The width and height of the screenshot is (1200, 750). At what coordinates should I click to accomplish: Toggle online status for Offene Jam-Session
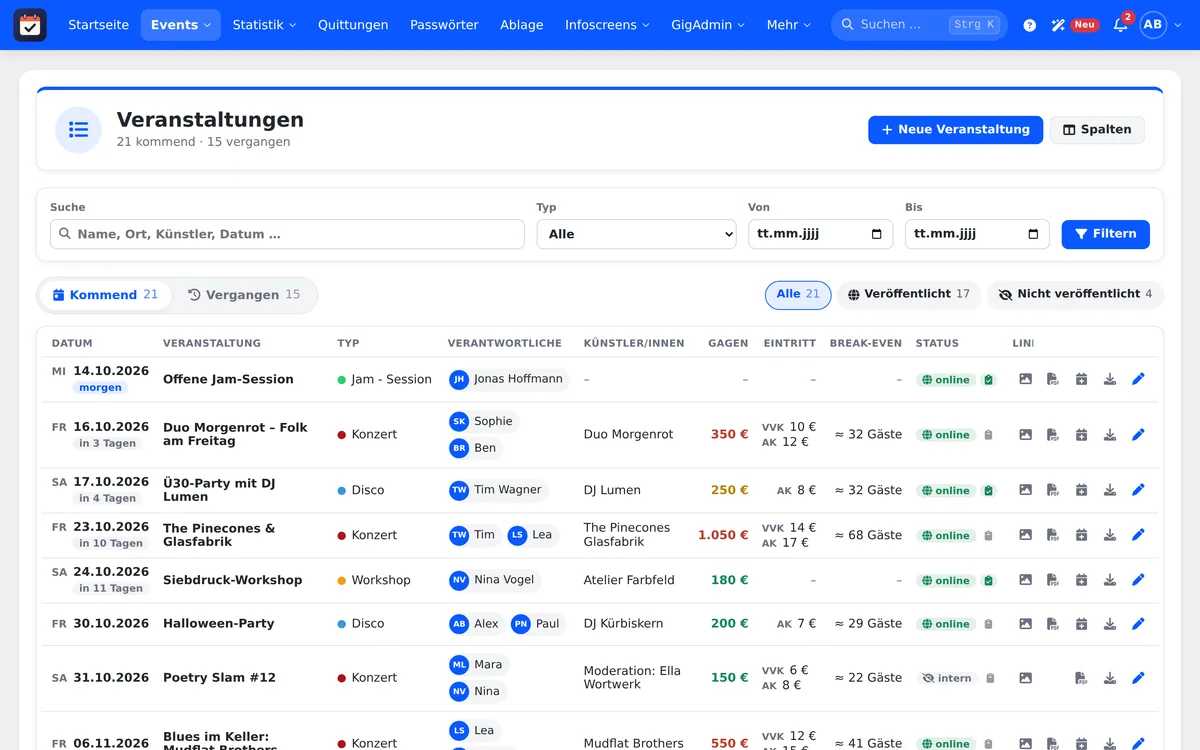[946, 380]
